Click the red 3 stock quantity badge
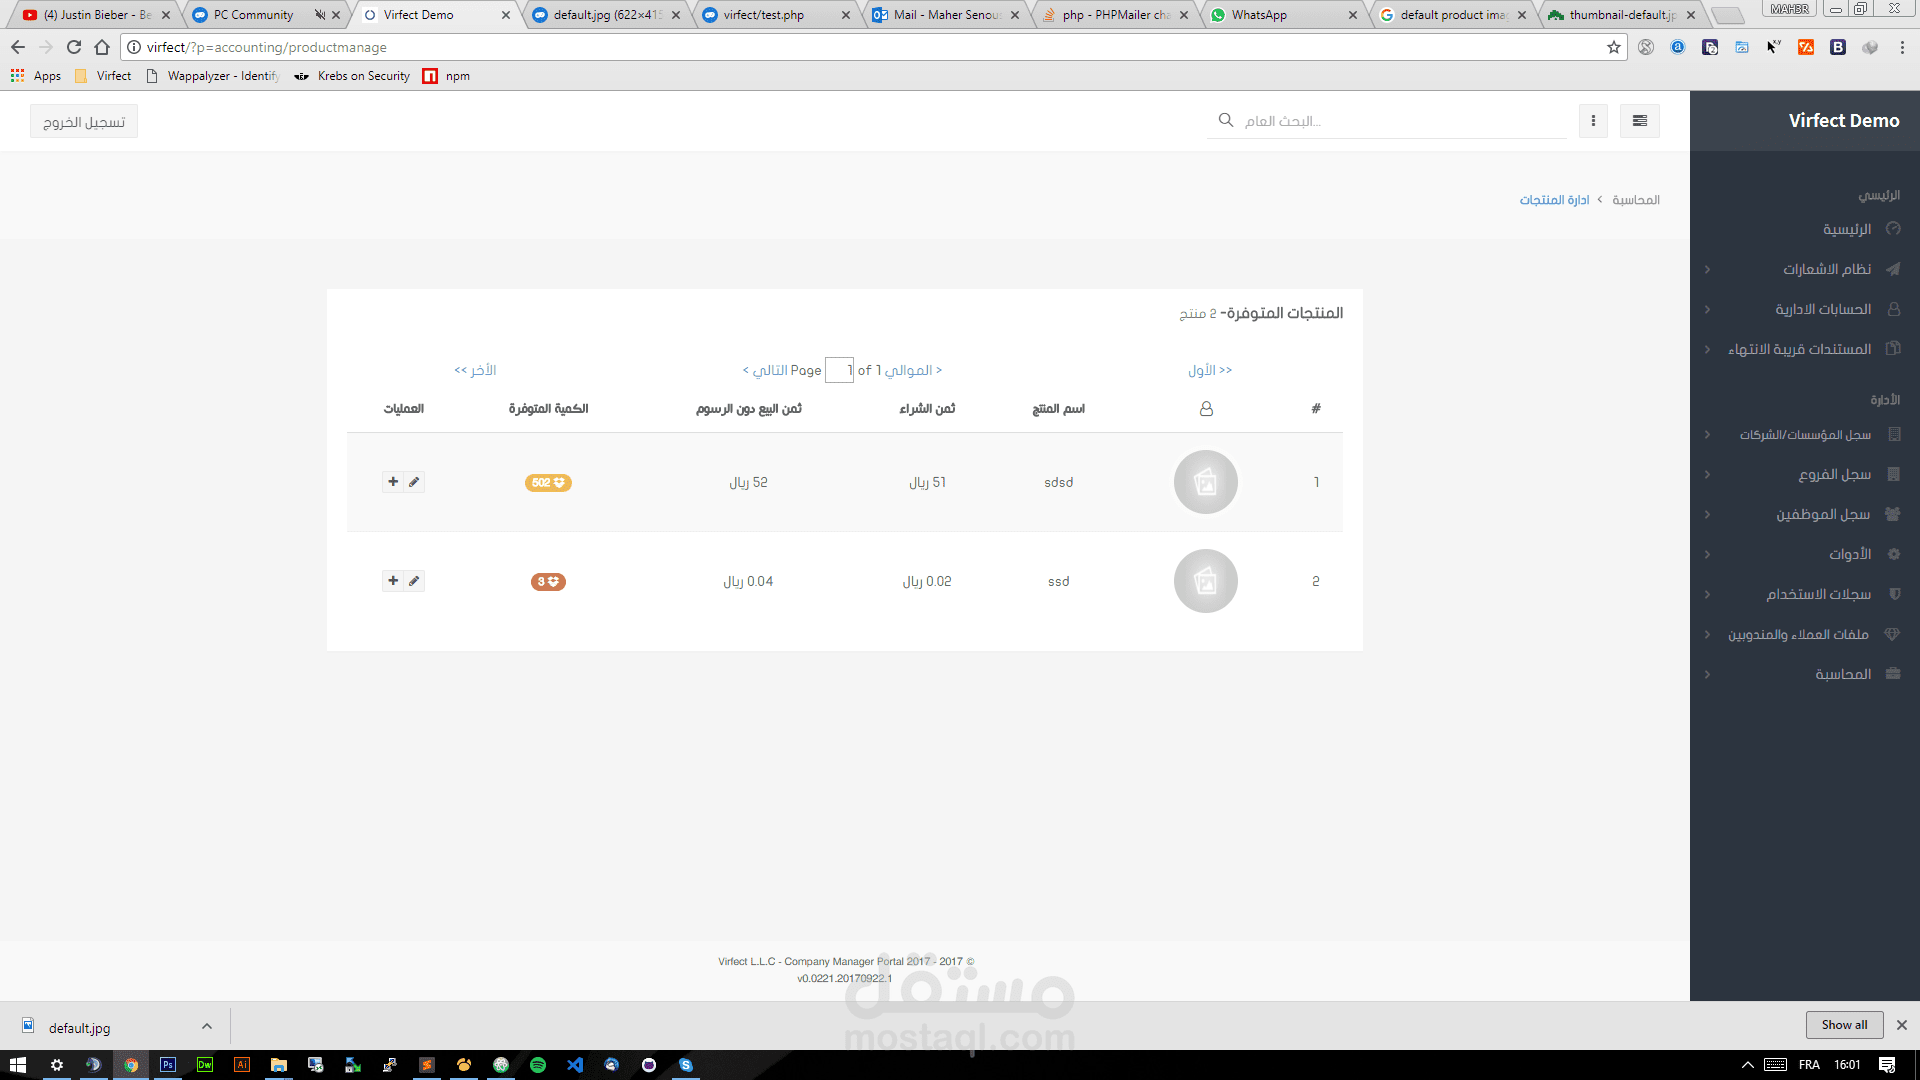 (x=548, y=582)
